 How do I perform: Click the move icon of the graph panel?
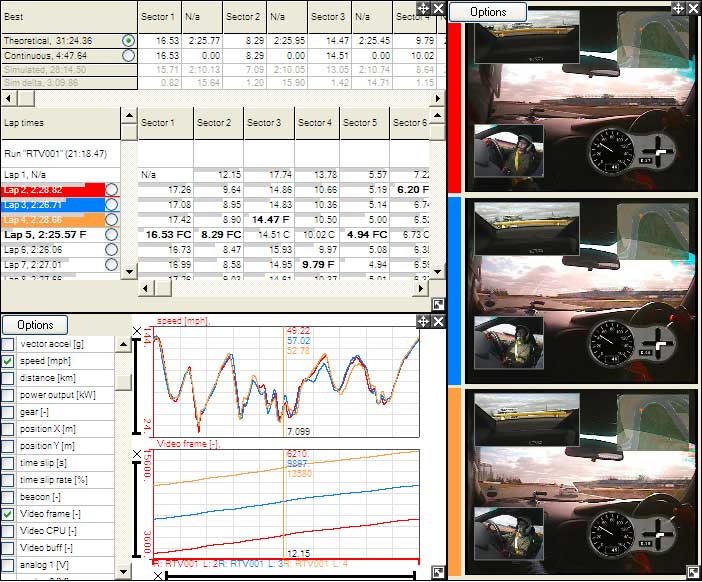click(x=424, y=322)
